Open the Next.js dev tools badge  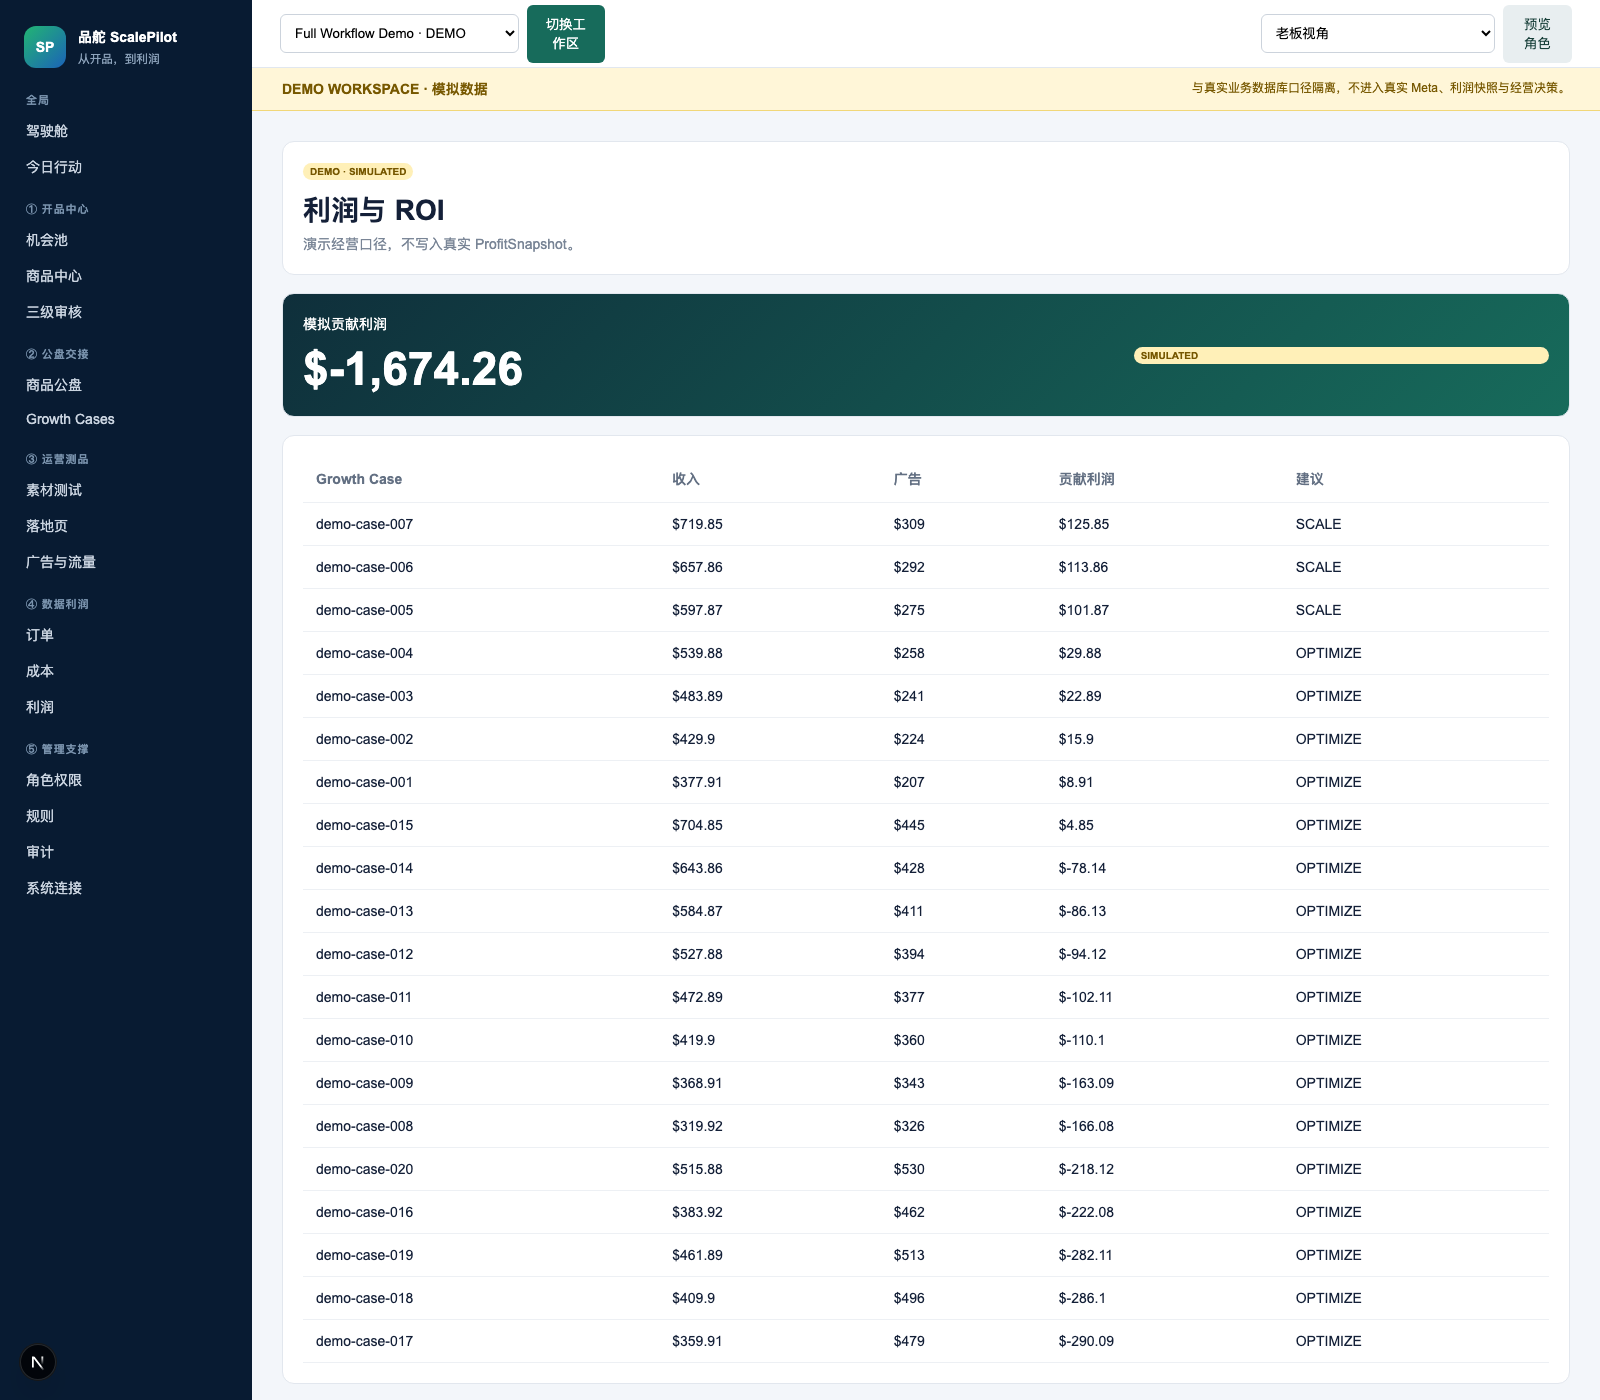coord(38,1362)
